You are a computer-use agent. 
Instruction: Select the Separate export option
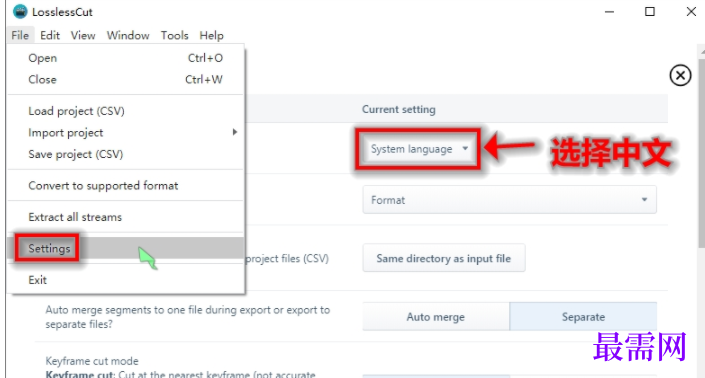pos(583,317)
